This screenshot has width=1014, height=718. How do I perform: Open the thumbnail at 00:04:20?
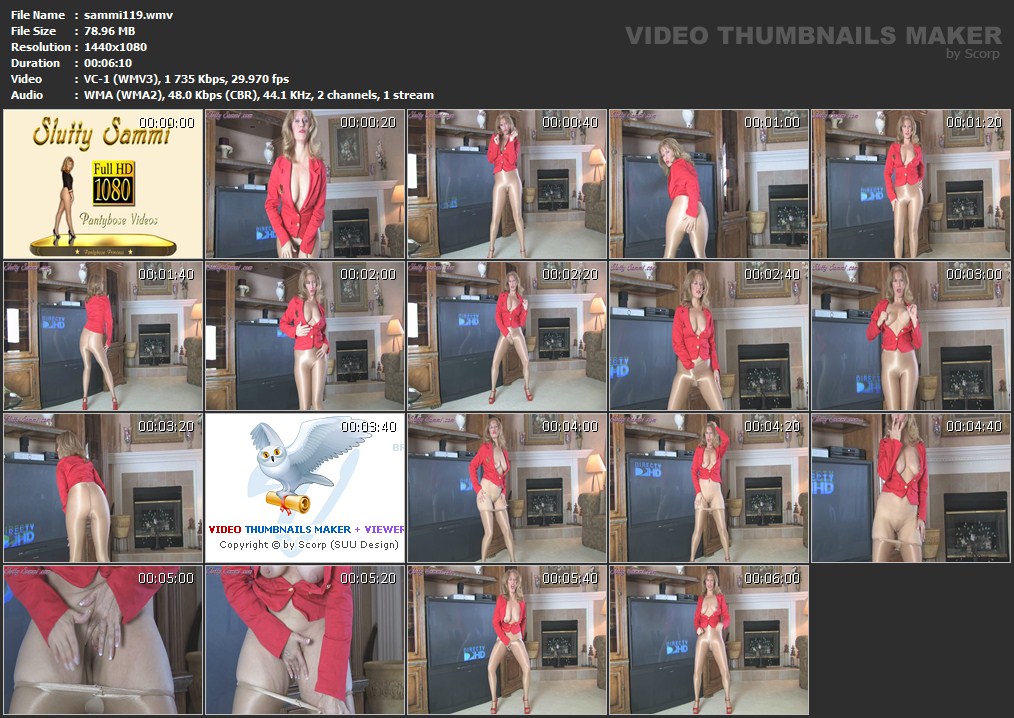[x=709, y=488]
